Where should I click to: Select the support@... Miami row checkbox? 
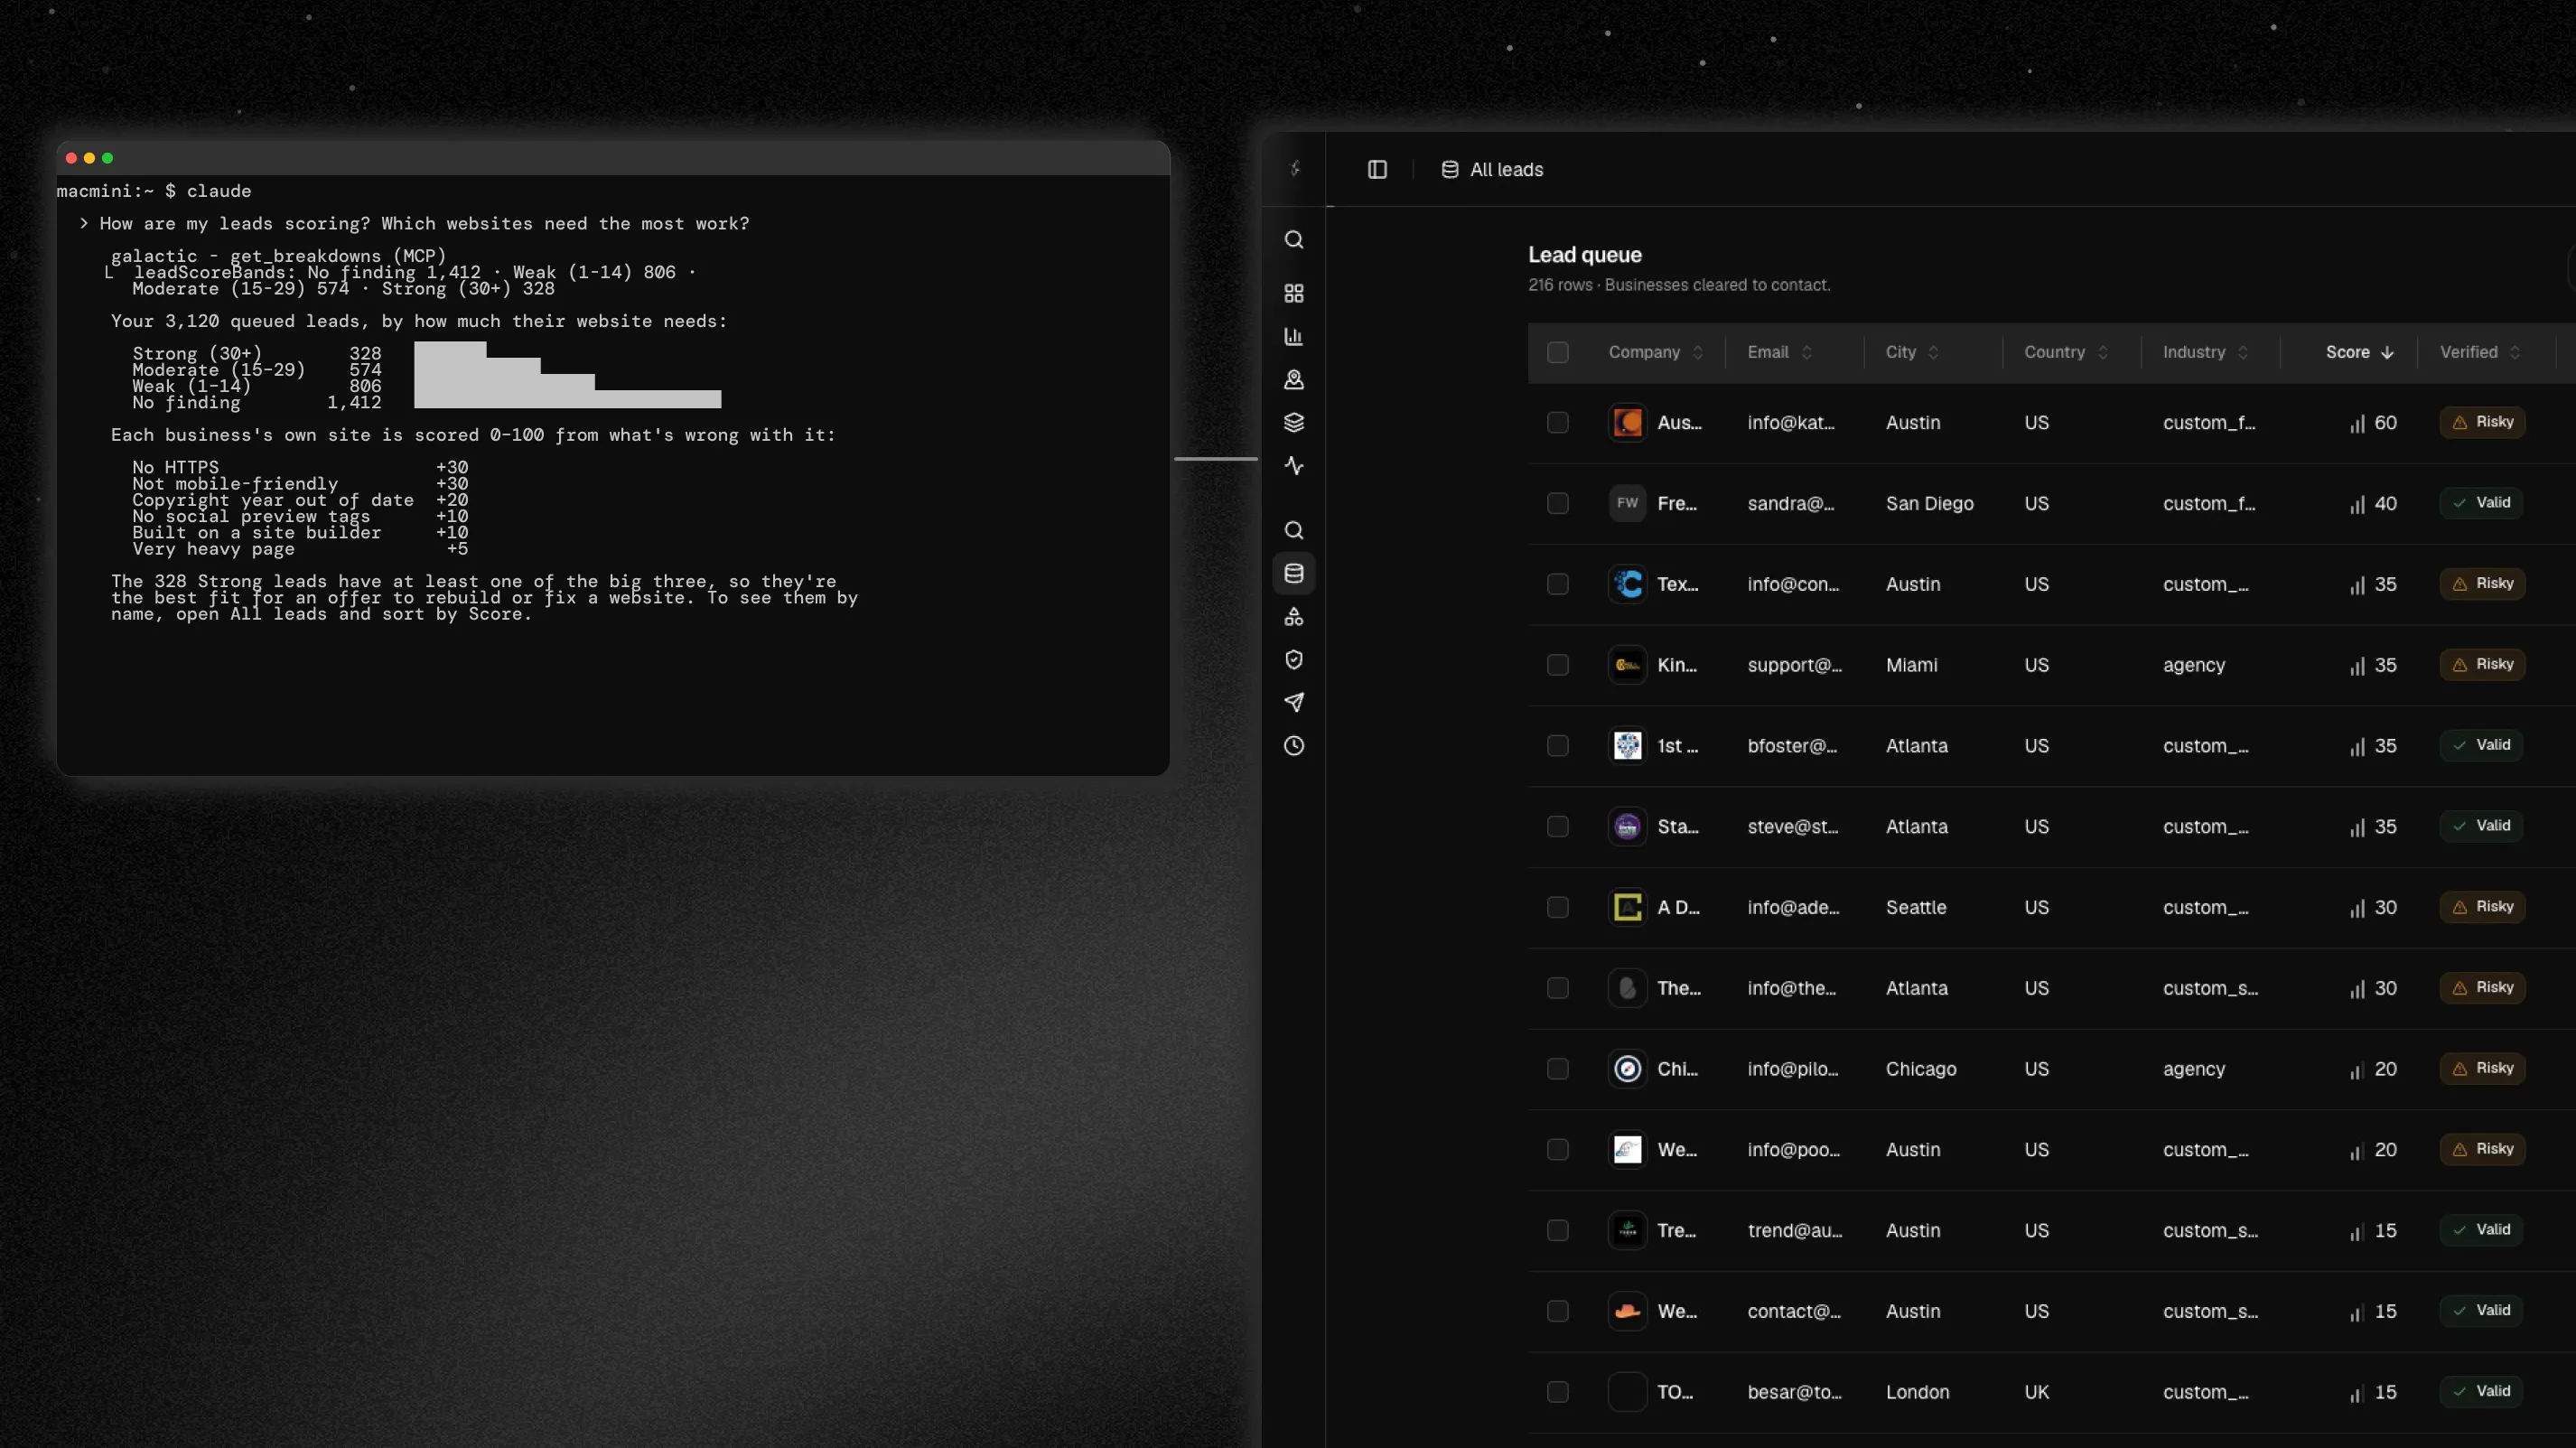click(1557, 665)
